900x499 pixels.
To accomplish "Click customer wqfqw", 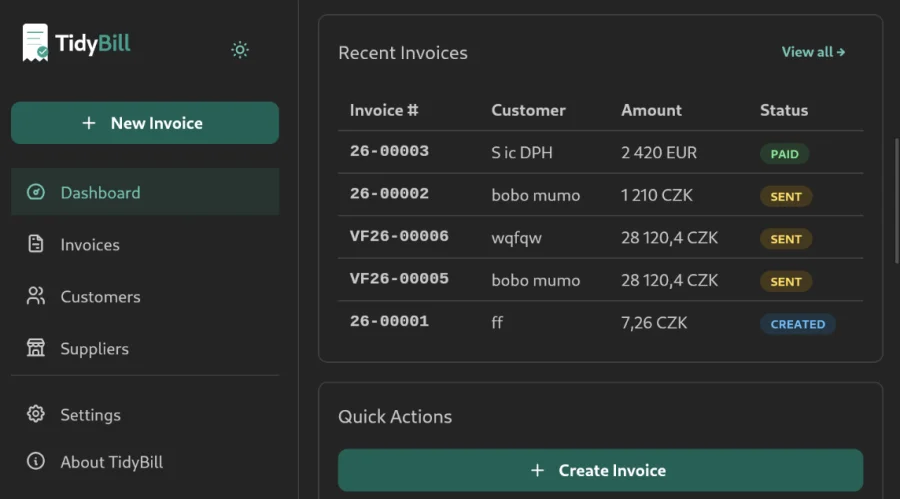I will [x=516, y=238].
